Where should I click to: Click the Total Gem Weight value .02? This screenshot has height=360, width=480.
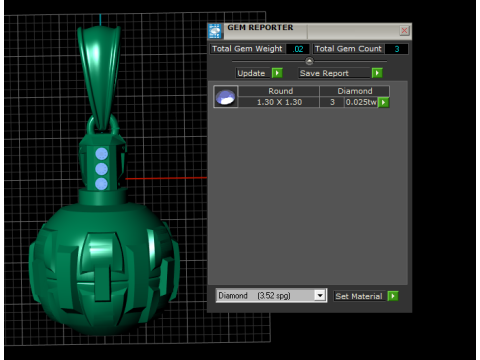(298, 49)
